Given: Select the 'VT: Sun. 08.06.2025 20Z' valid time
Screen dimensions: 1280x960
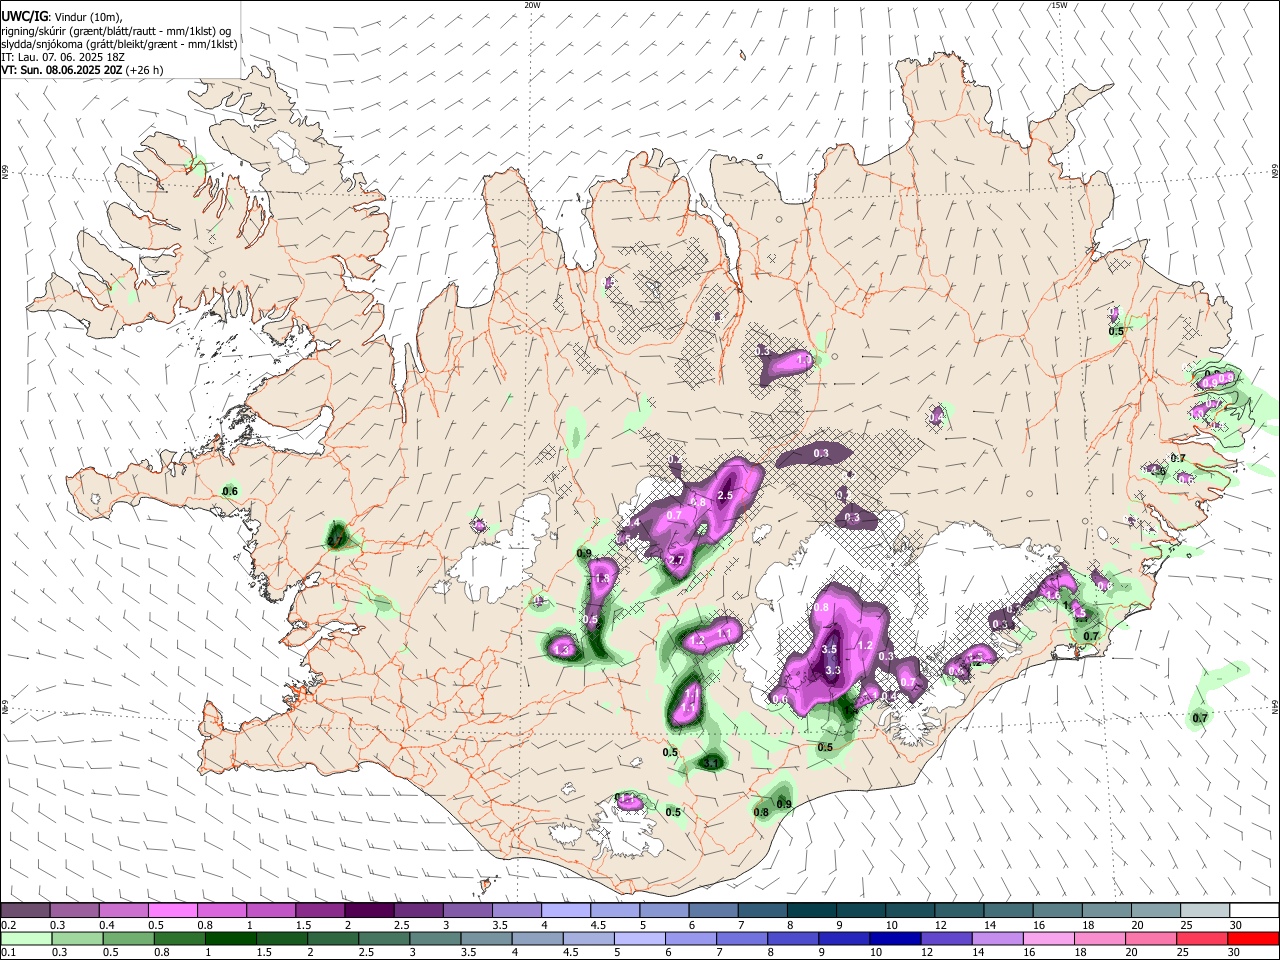Looking at the screenshot, I should (x=62, y=70).
